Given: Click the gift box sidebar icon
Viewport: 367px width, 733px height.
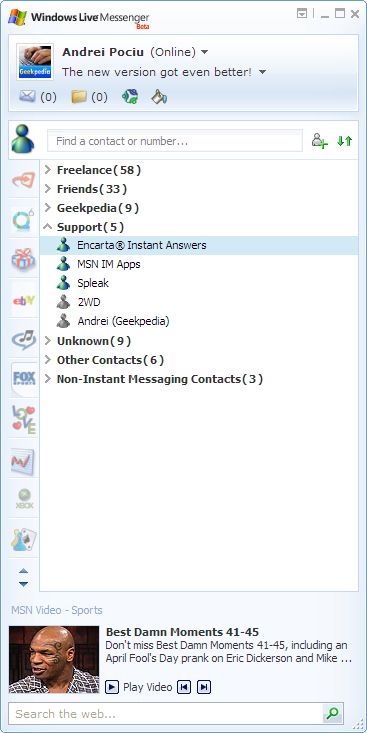Looking at the screenshot, I should [x=23, y=259].
